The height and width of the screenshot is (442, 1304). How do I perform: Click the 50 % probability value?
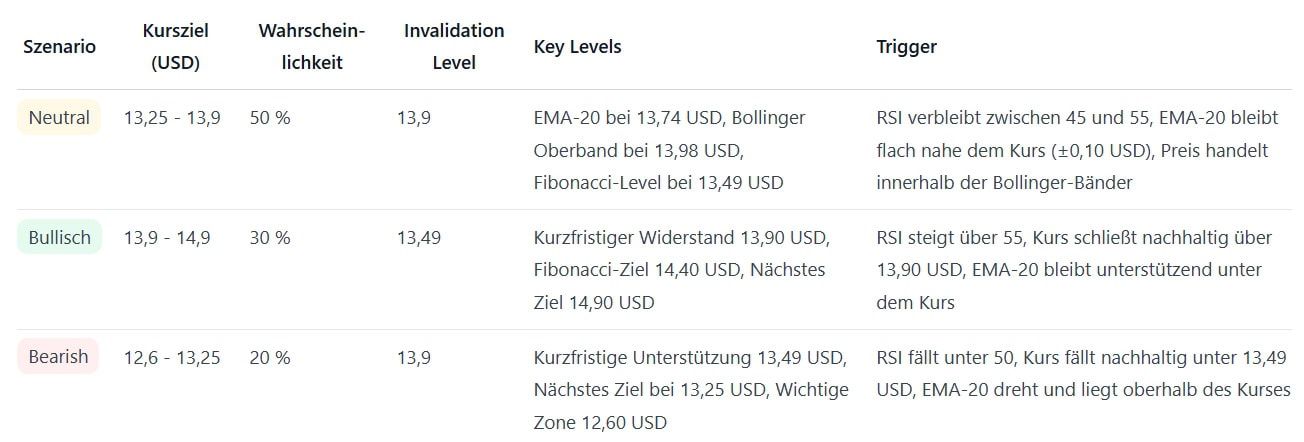tap(270, 118)
